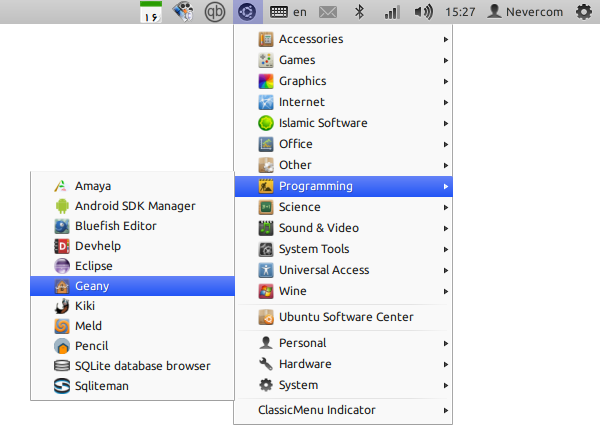The height and width of the screenshot is (430, 600).
Task: Open the Personal menu entry
Action: (343, 343)
